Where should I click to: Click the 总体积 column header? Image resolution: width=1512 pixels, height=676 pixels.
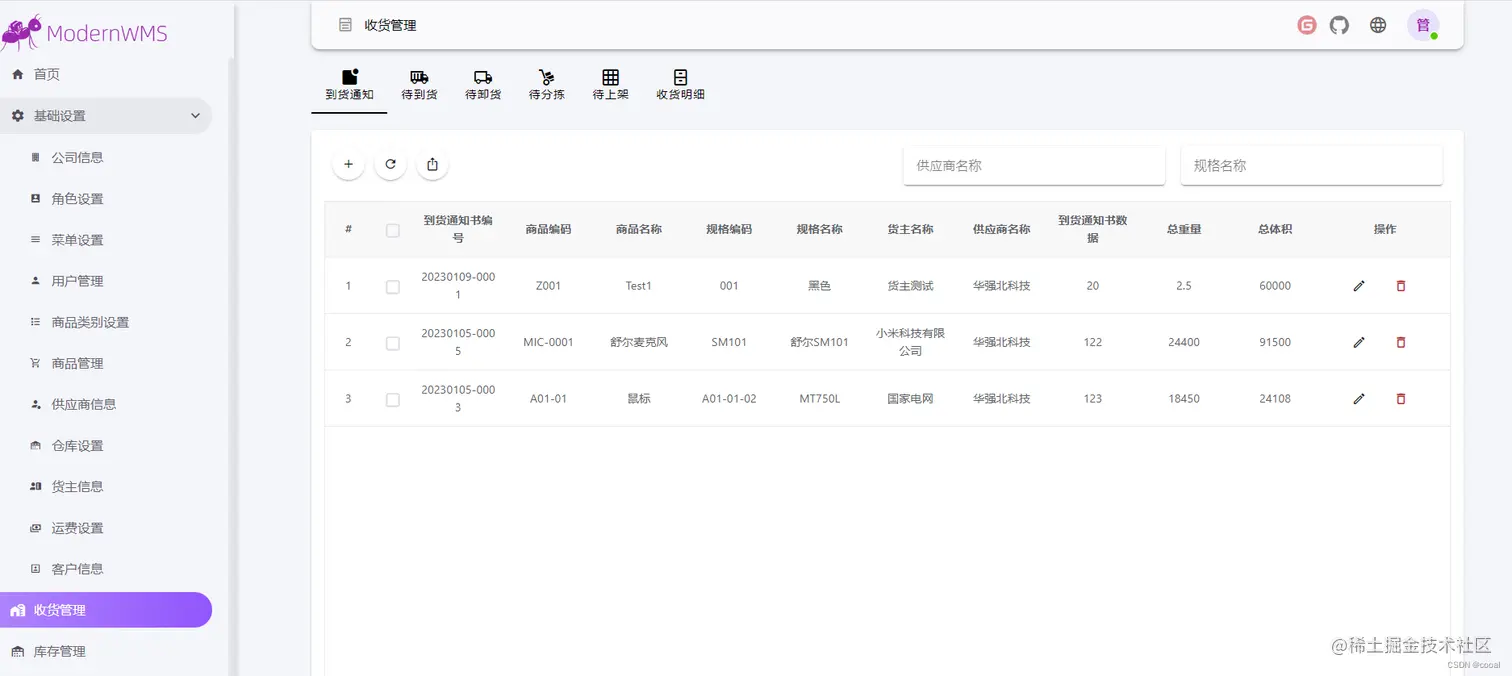coord(1275,229)
